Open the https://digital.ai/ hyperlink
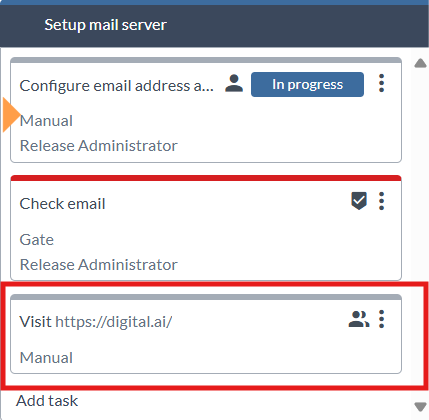429x420 pixels. tap(114, 322)
